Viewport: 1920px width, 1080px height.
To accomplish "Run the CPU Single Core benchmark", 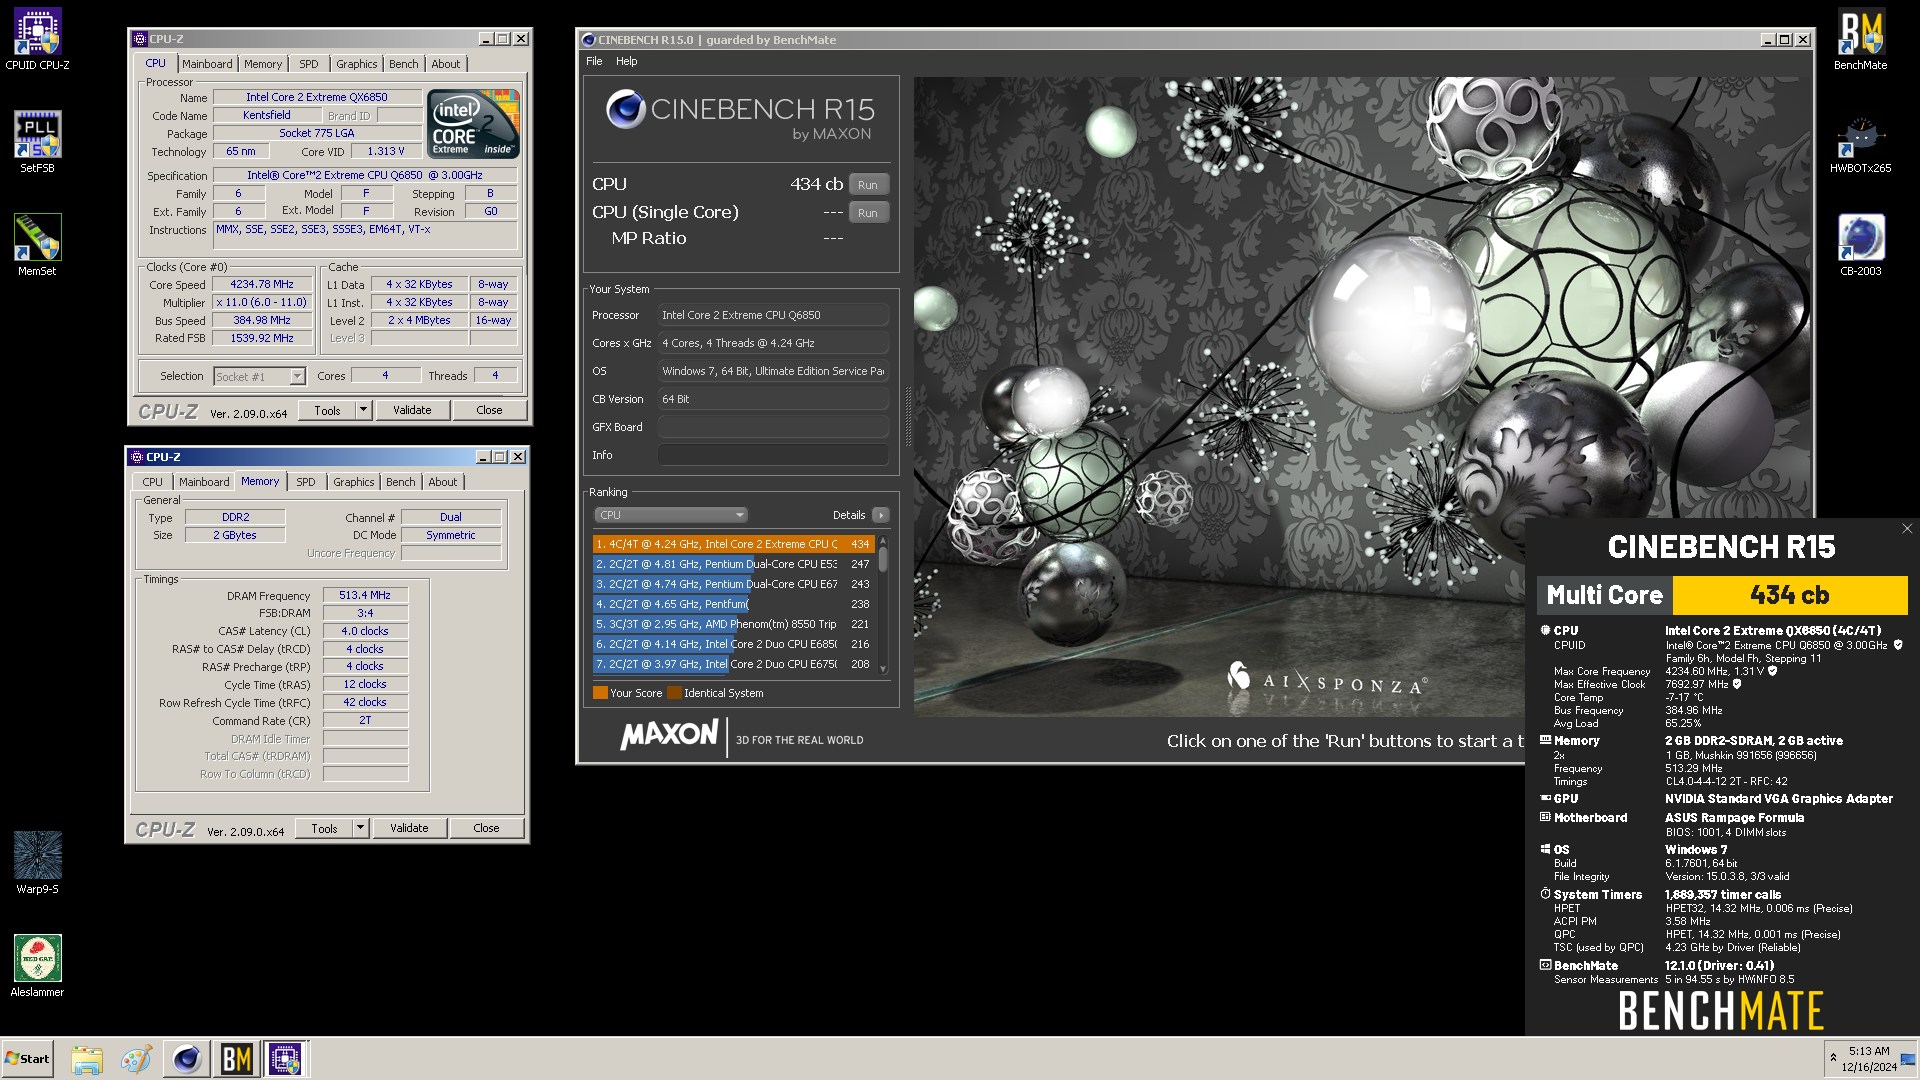I will [x=868, y=213].
